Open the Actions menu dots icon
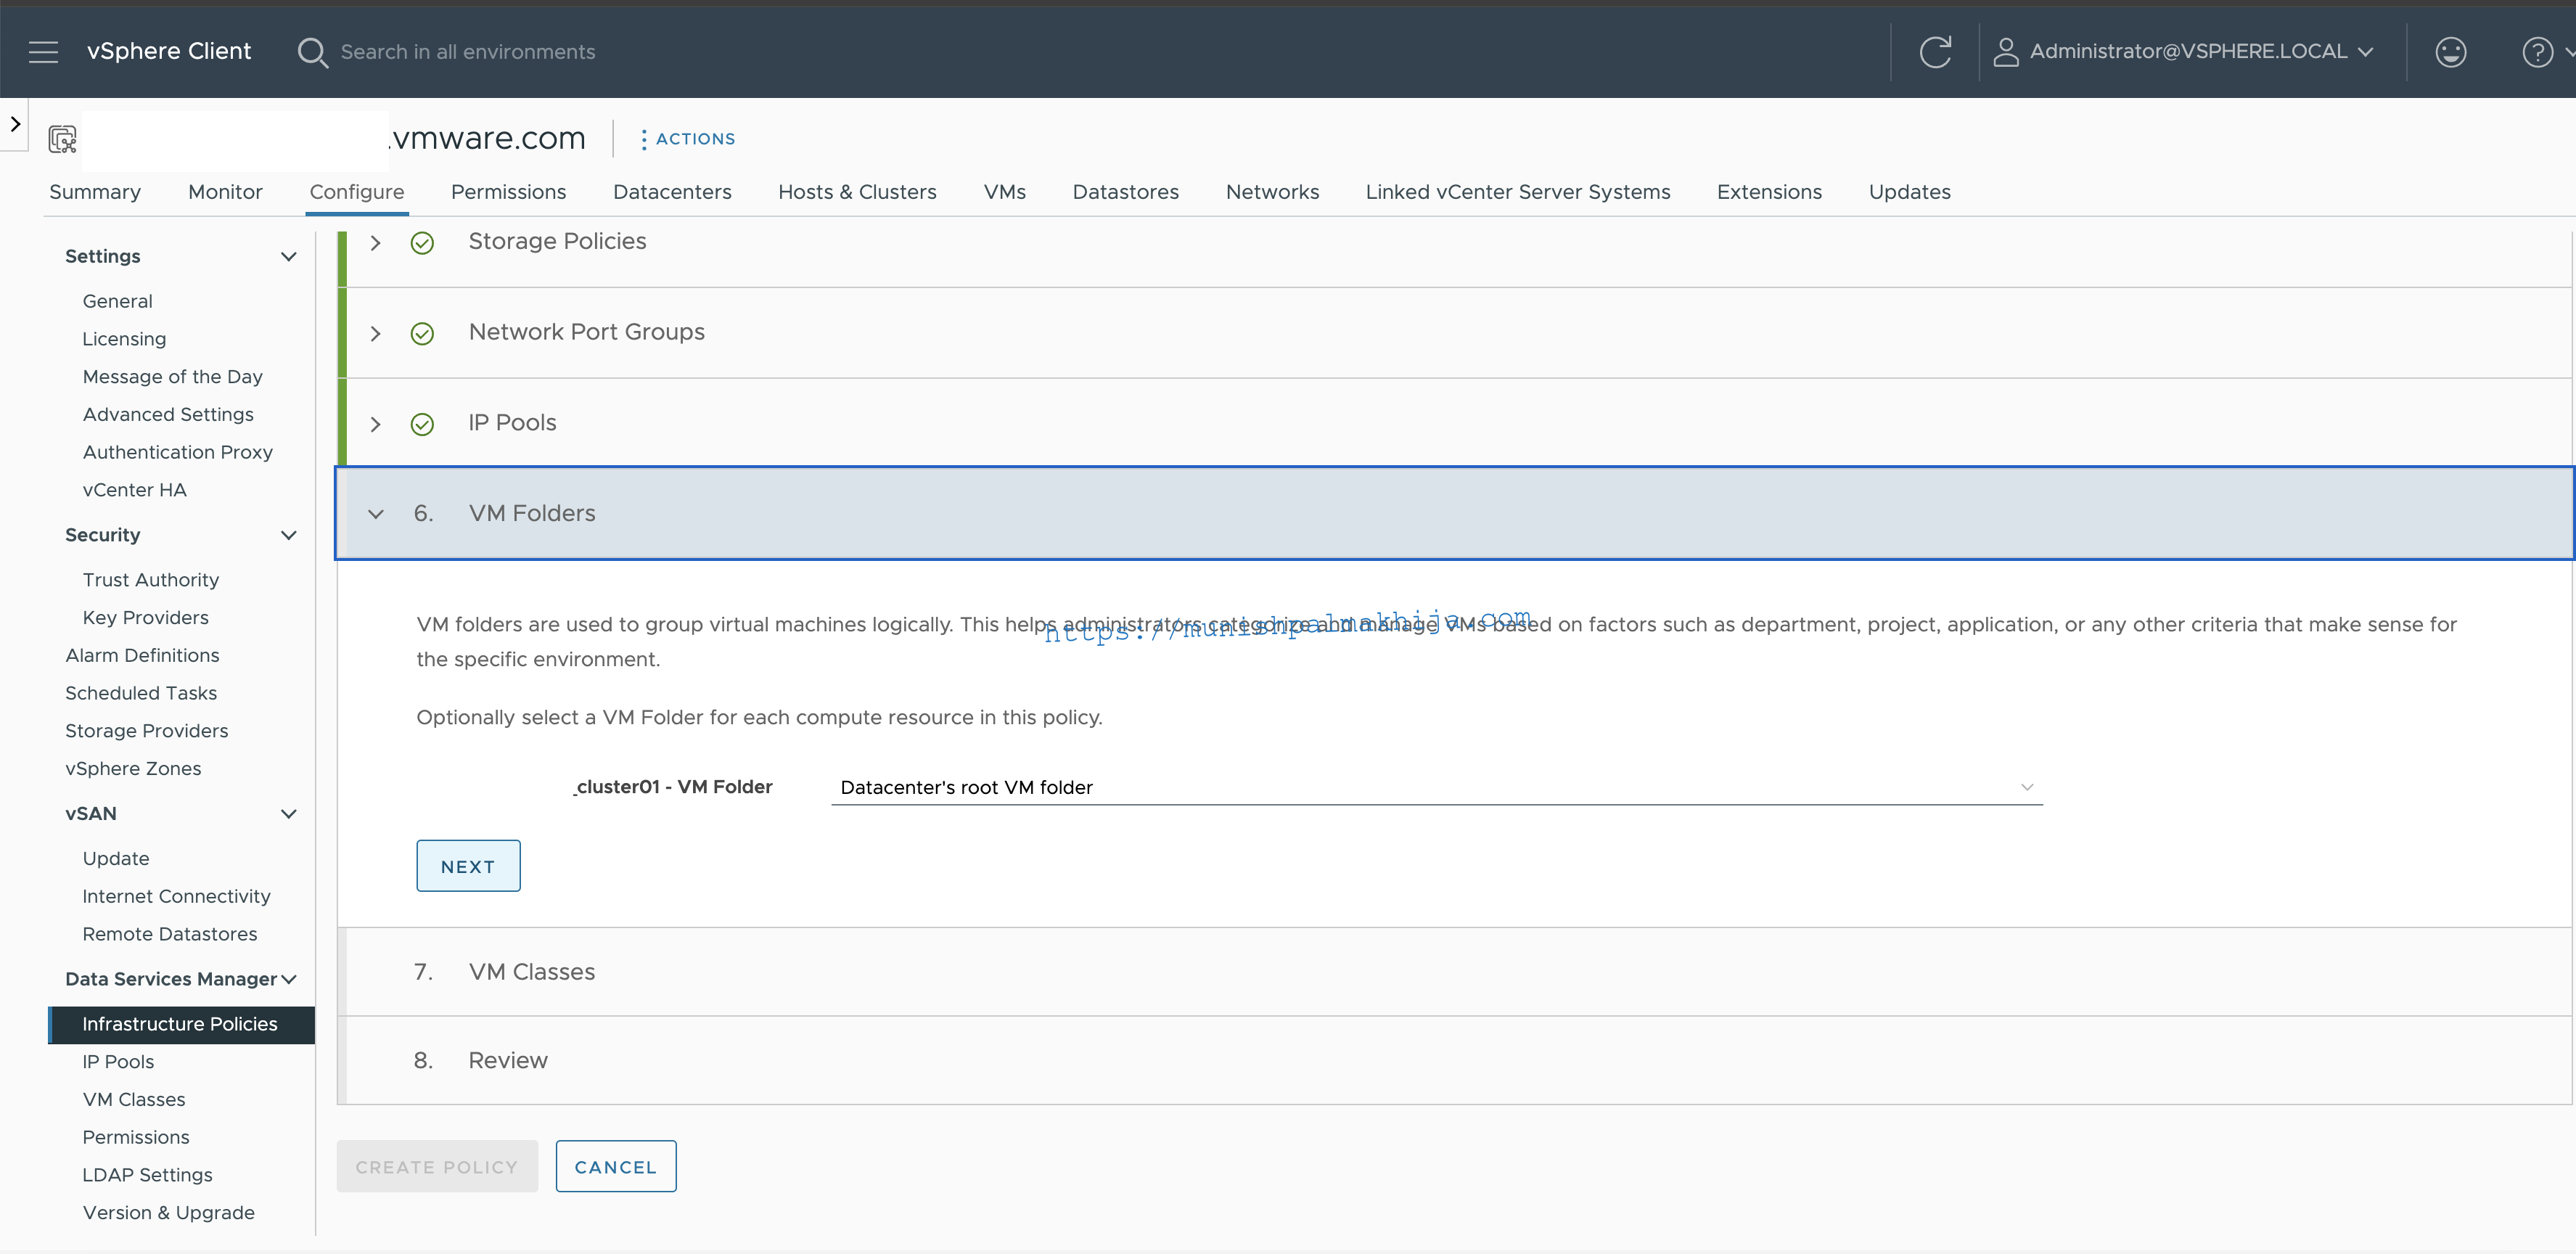Viewport: 2576px width, 1254px height. (643, 140)
